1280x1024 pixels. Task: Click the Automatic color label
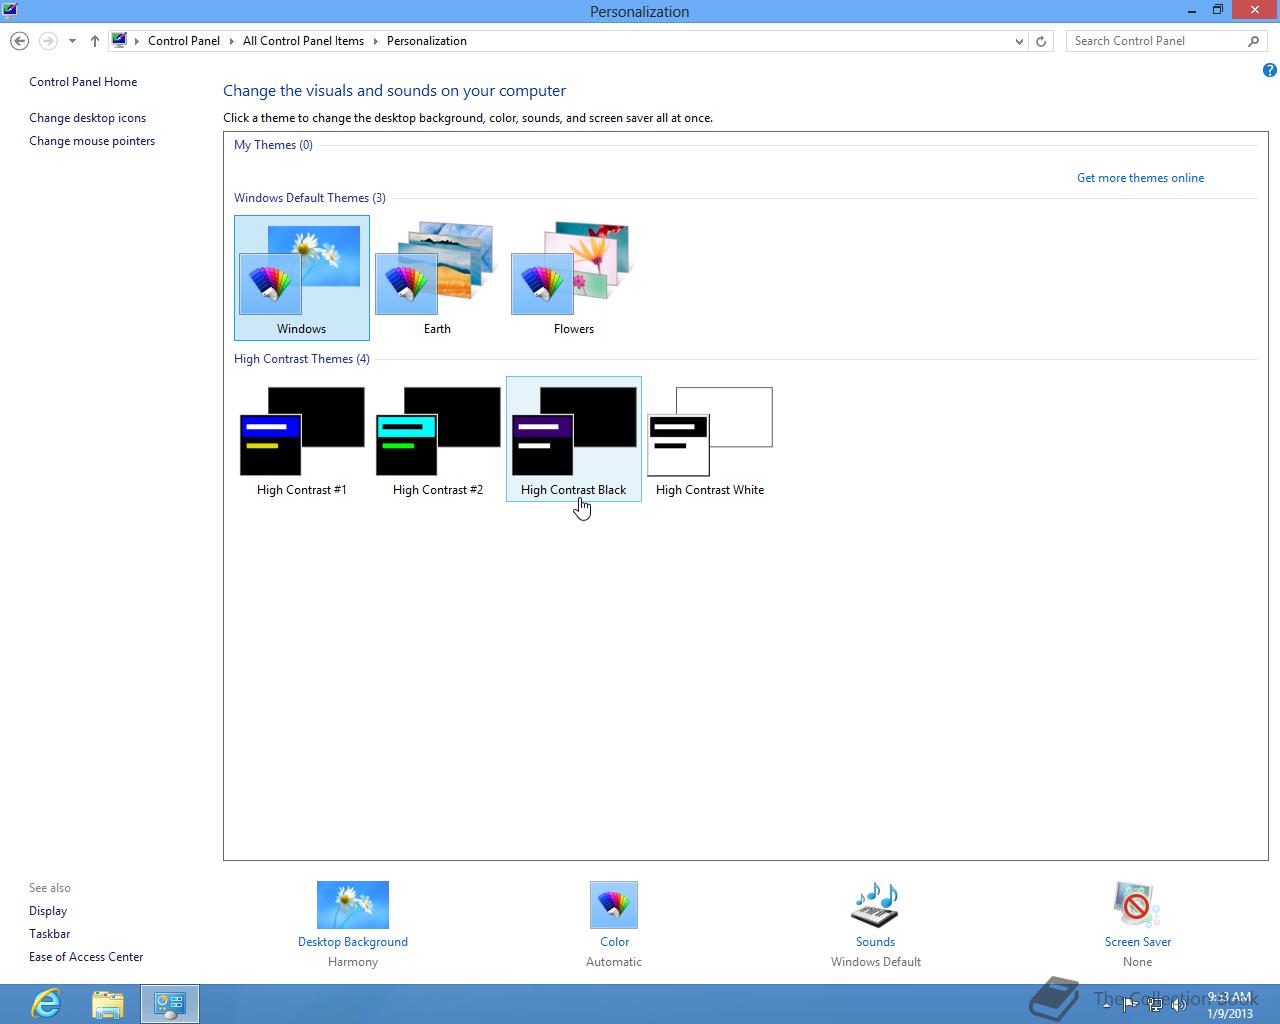point(614,962)
